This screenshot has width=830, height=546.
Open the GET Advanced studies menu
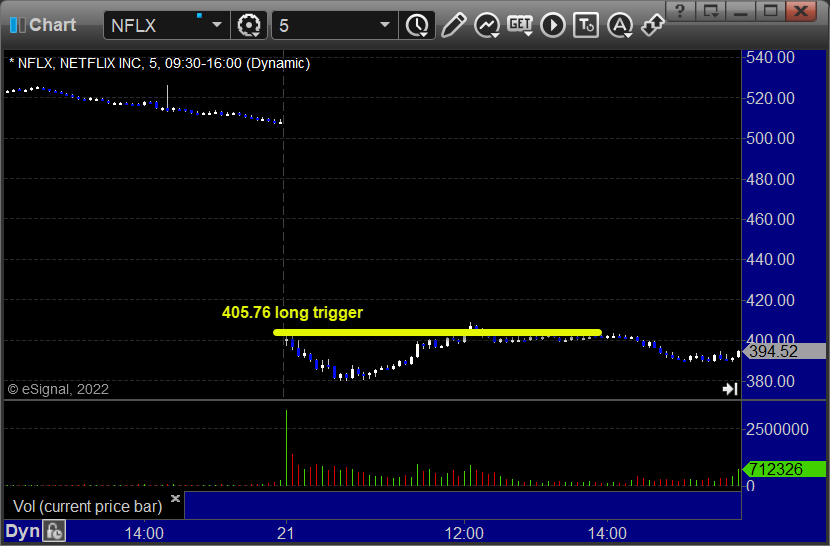click(520, 25)
